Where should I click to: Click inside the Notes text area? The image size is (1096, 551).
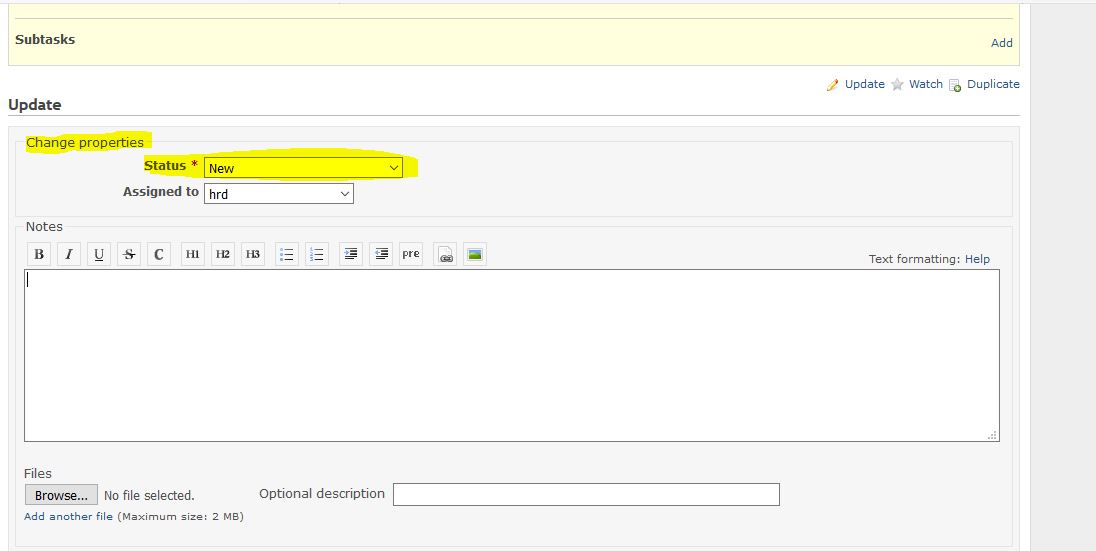coord(512,355)
